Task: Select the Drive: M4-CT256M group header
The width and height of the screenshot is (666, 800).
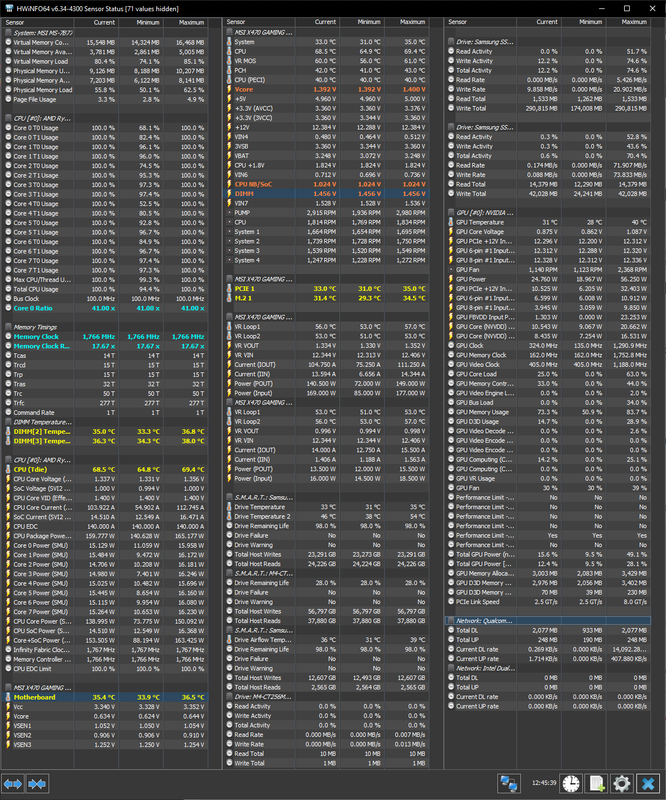Action: pos(327,697)
